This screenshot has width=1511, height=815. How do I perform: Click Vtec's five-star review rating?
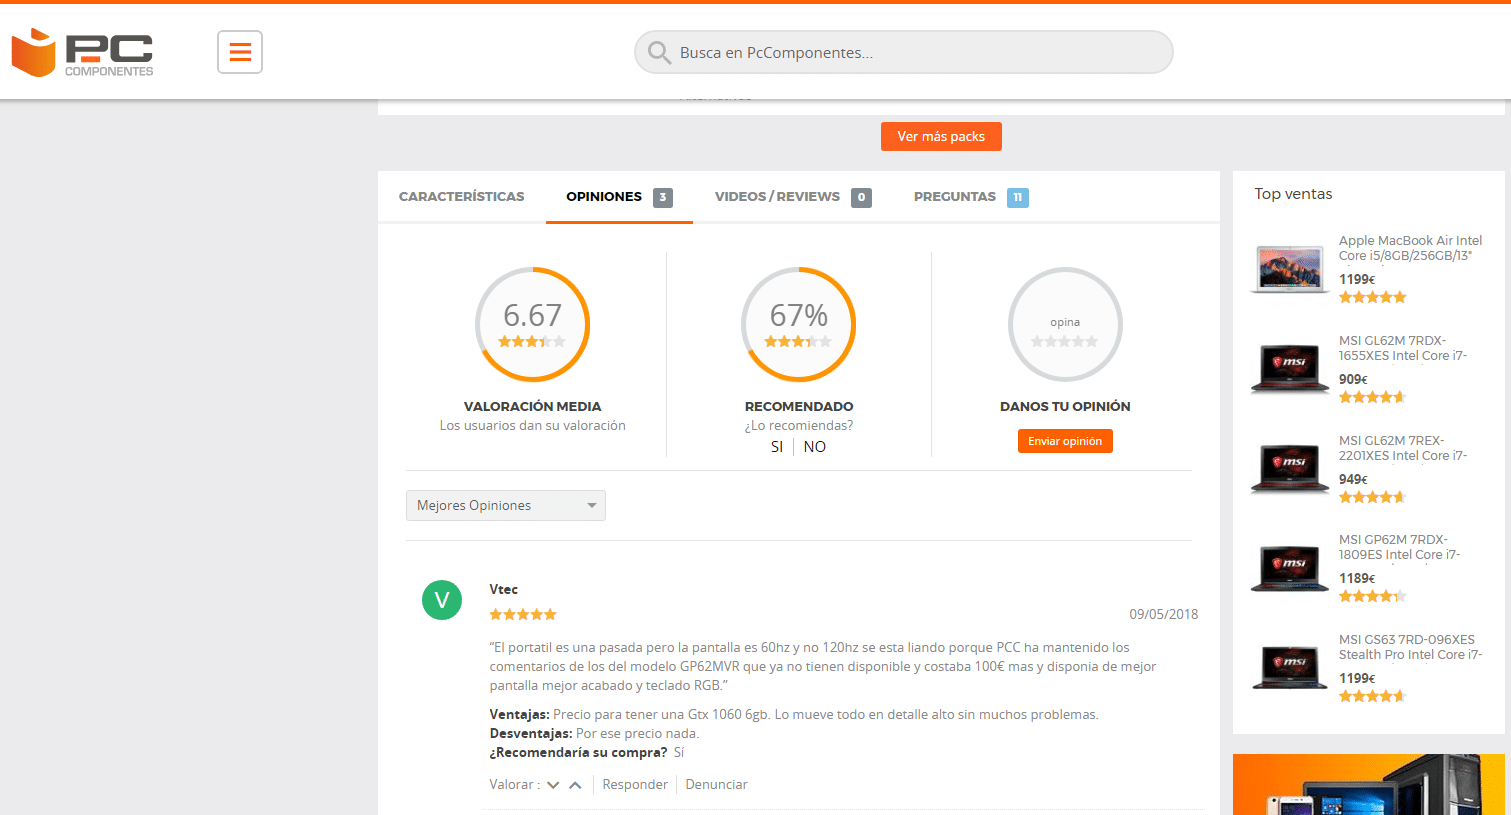click(x=523, y=614)
